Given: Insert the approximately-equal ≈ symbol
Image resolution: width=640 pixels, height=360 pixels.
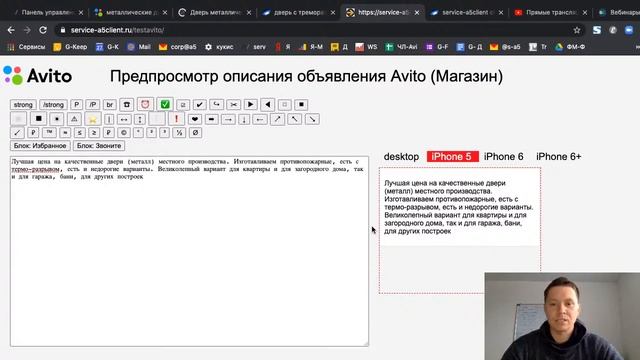Looking at the screenshot, I should [65, 133].
